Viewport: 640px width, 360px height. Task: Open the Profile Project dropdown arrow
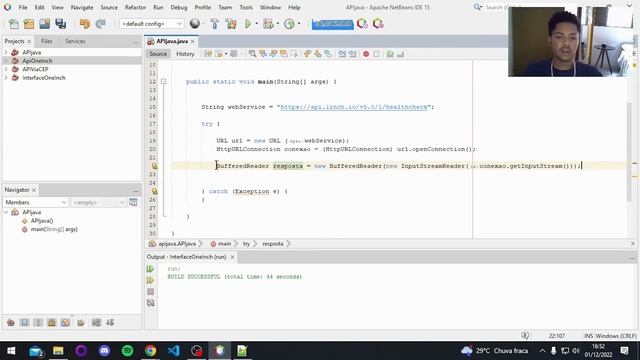[x=299, y=24]
